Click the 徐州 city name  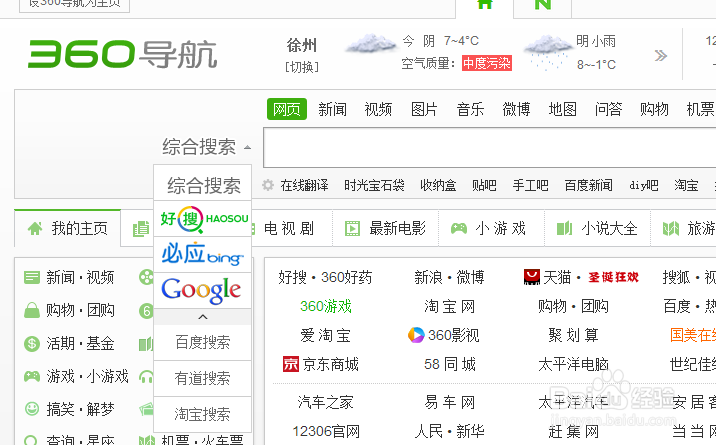coord(302,45)
